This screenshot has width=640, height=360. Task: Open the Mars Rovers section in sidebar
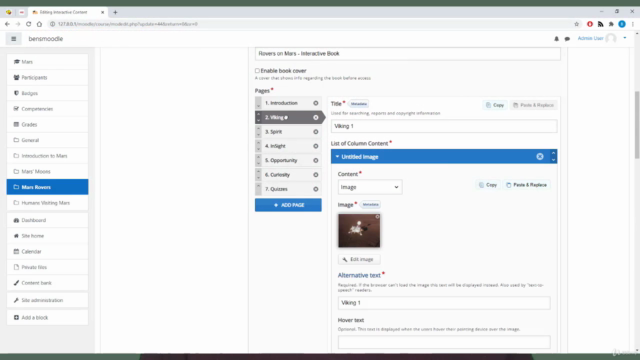(x=47, y=187)
